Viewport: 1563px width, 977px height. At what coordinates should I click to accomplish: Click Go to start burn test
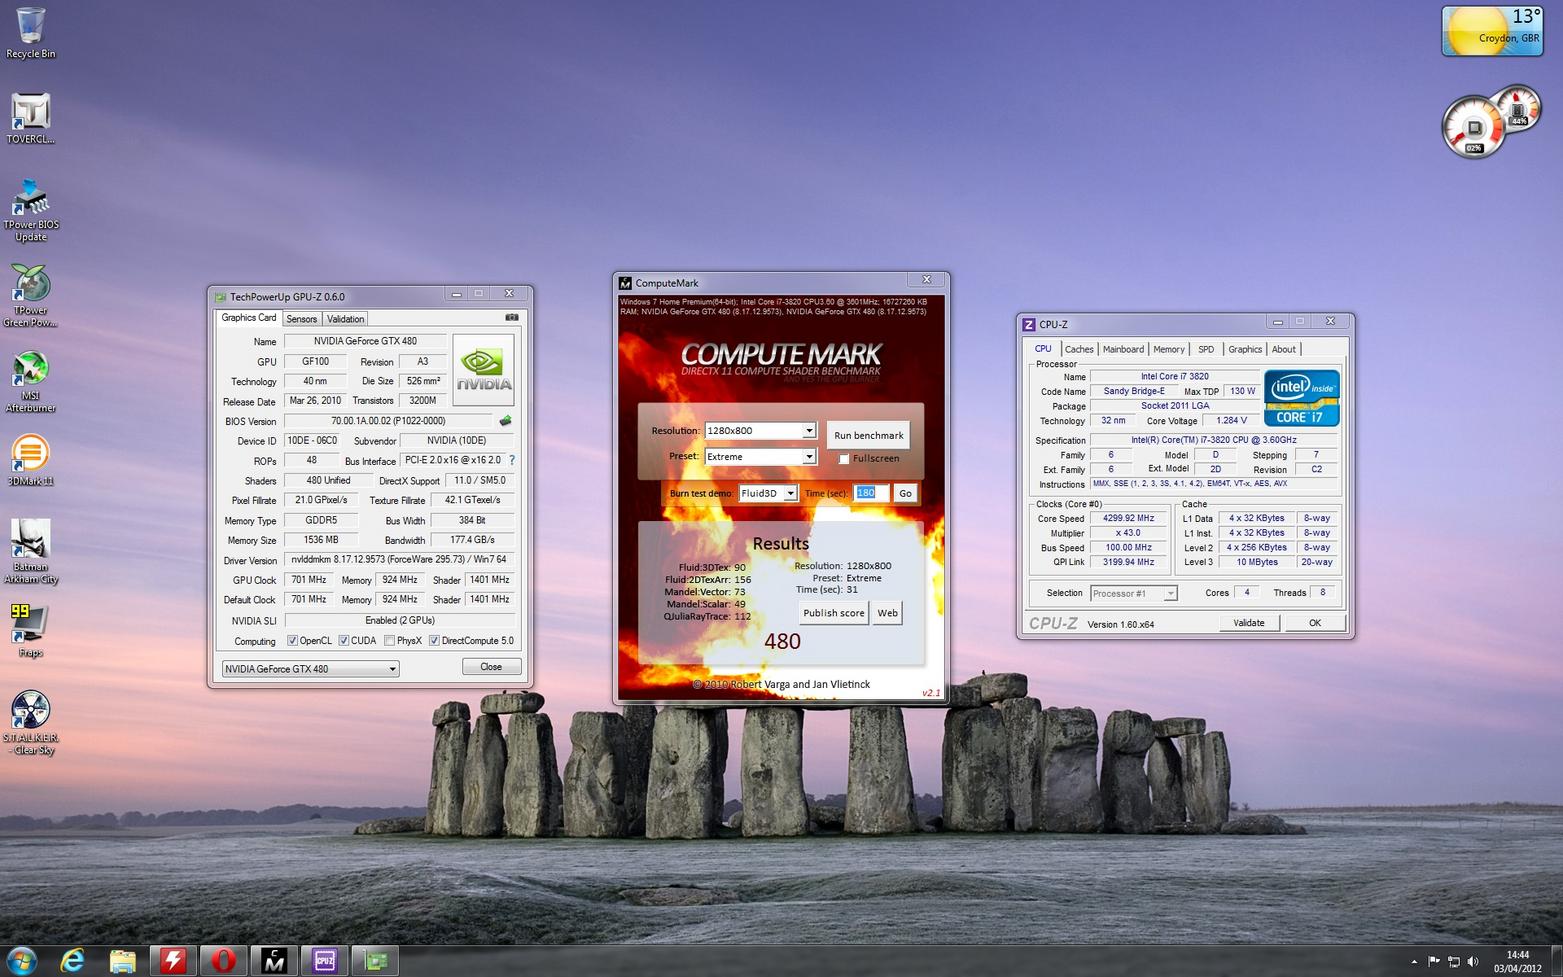[905, 493]
